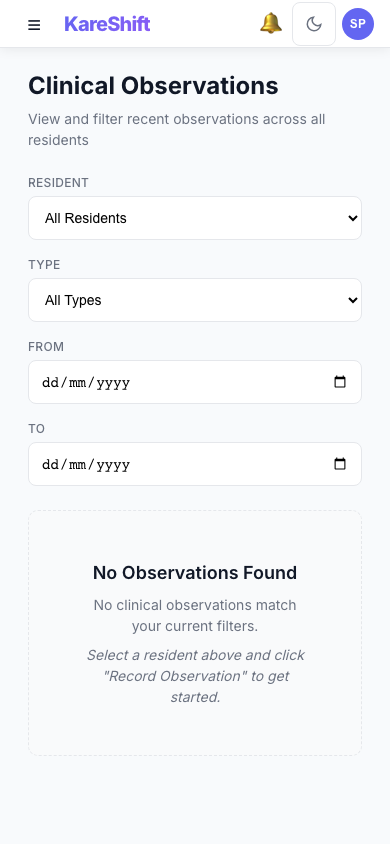The image size is (390, 844).
Task: Select the year segment of the To date
Action: point(114,465)
